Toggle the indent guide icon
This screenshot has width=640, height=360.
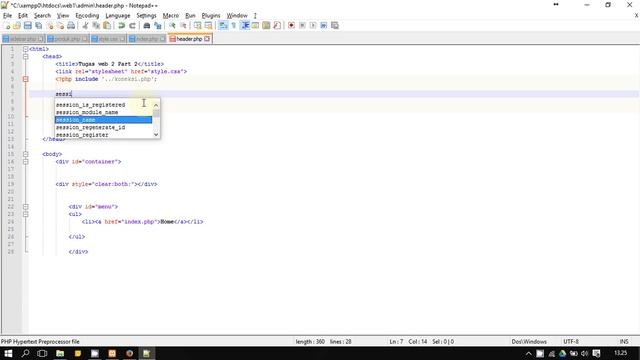coord(245,26)
